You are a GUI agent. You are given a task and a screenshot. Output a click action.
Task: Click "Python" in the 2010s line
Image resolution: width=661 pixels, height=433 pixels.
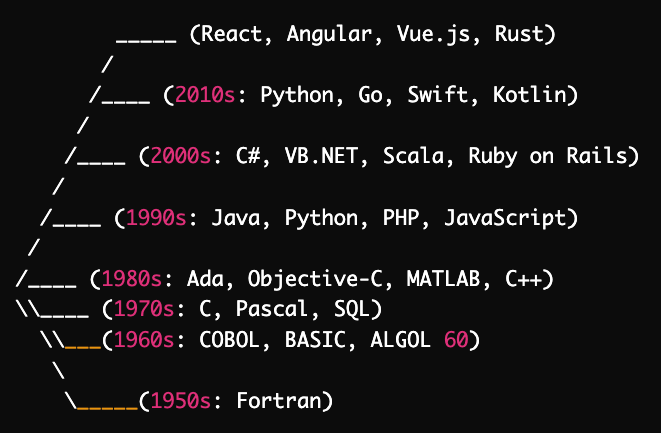297,96
